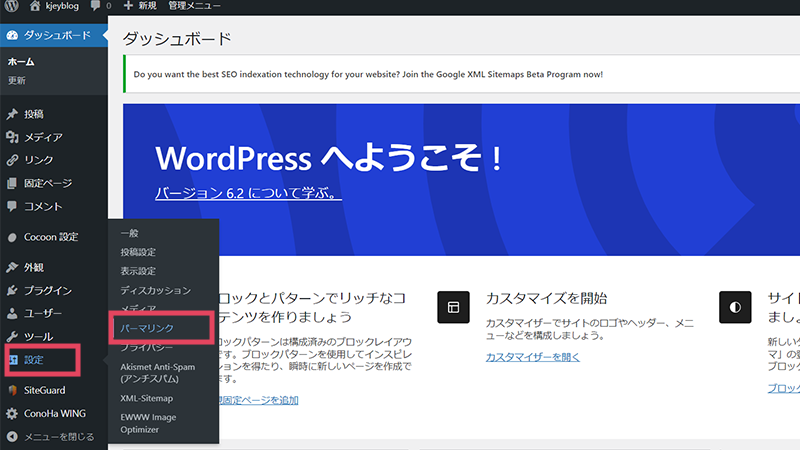Click the SiteGuard shield icon
800x450 pixels.
12,390
